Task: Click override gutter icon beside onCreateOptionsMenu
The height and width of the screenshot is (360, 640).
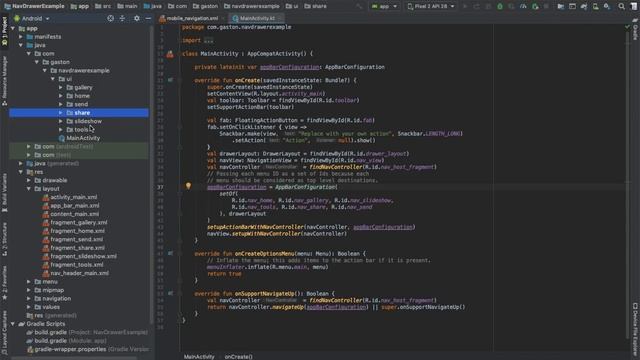Action: pos(170,253)
